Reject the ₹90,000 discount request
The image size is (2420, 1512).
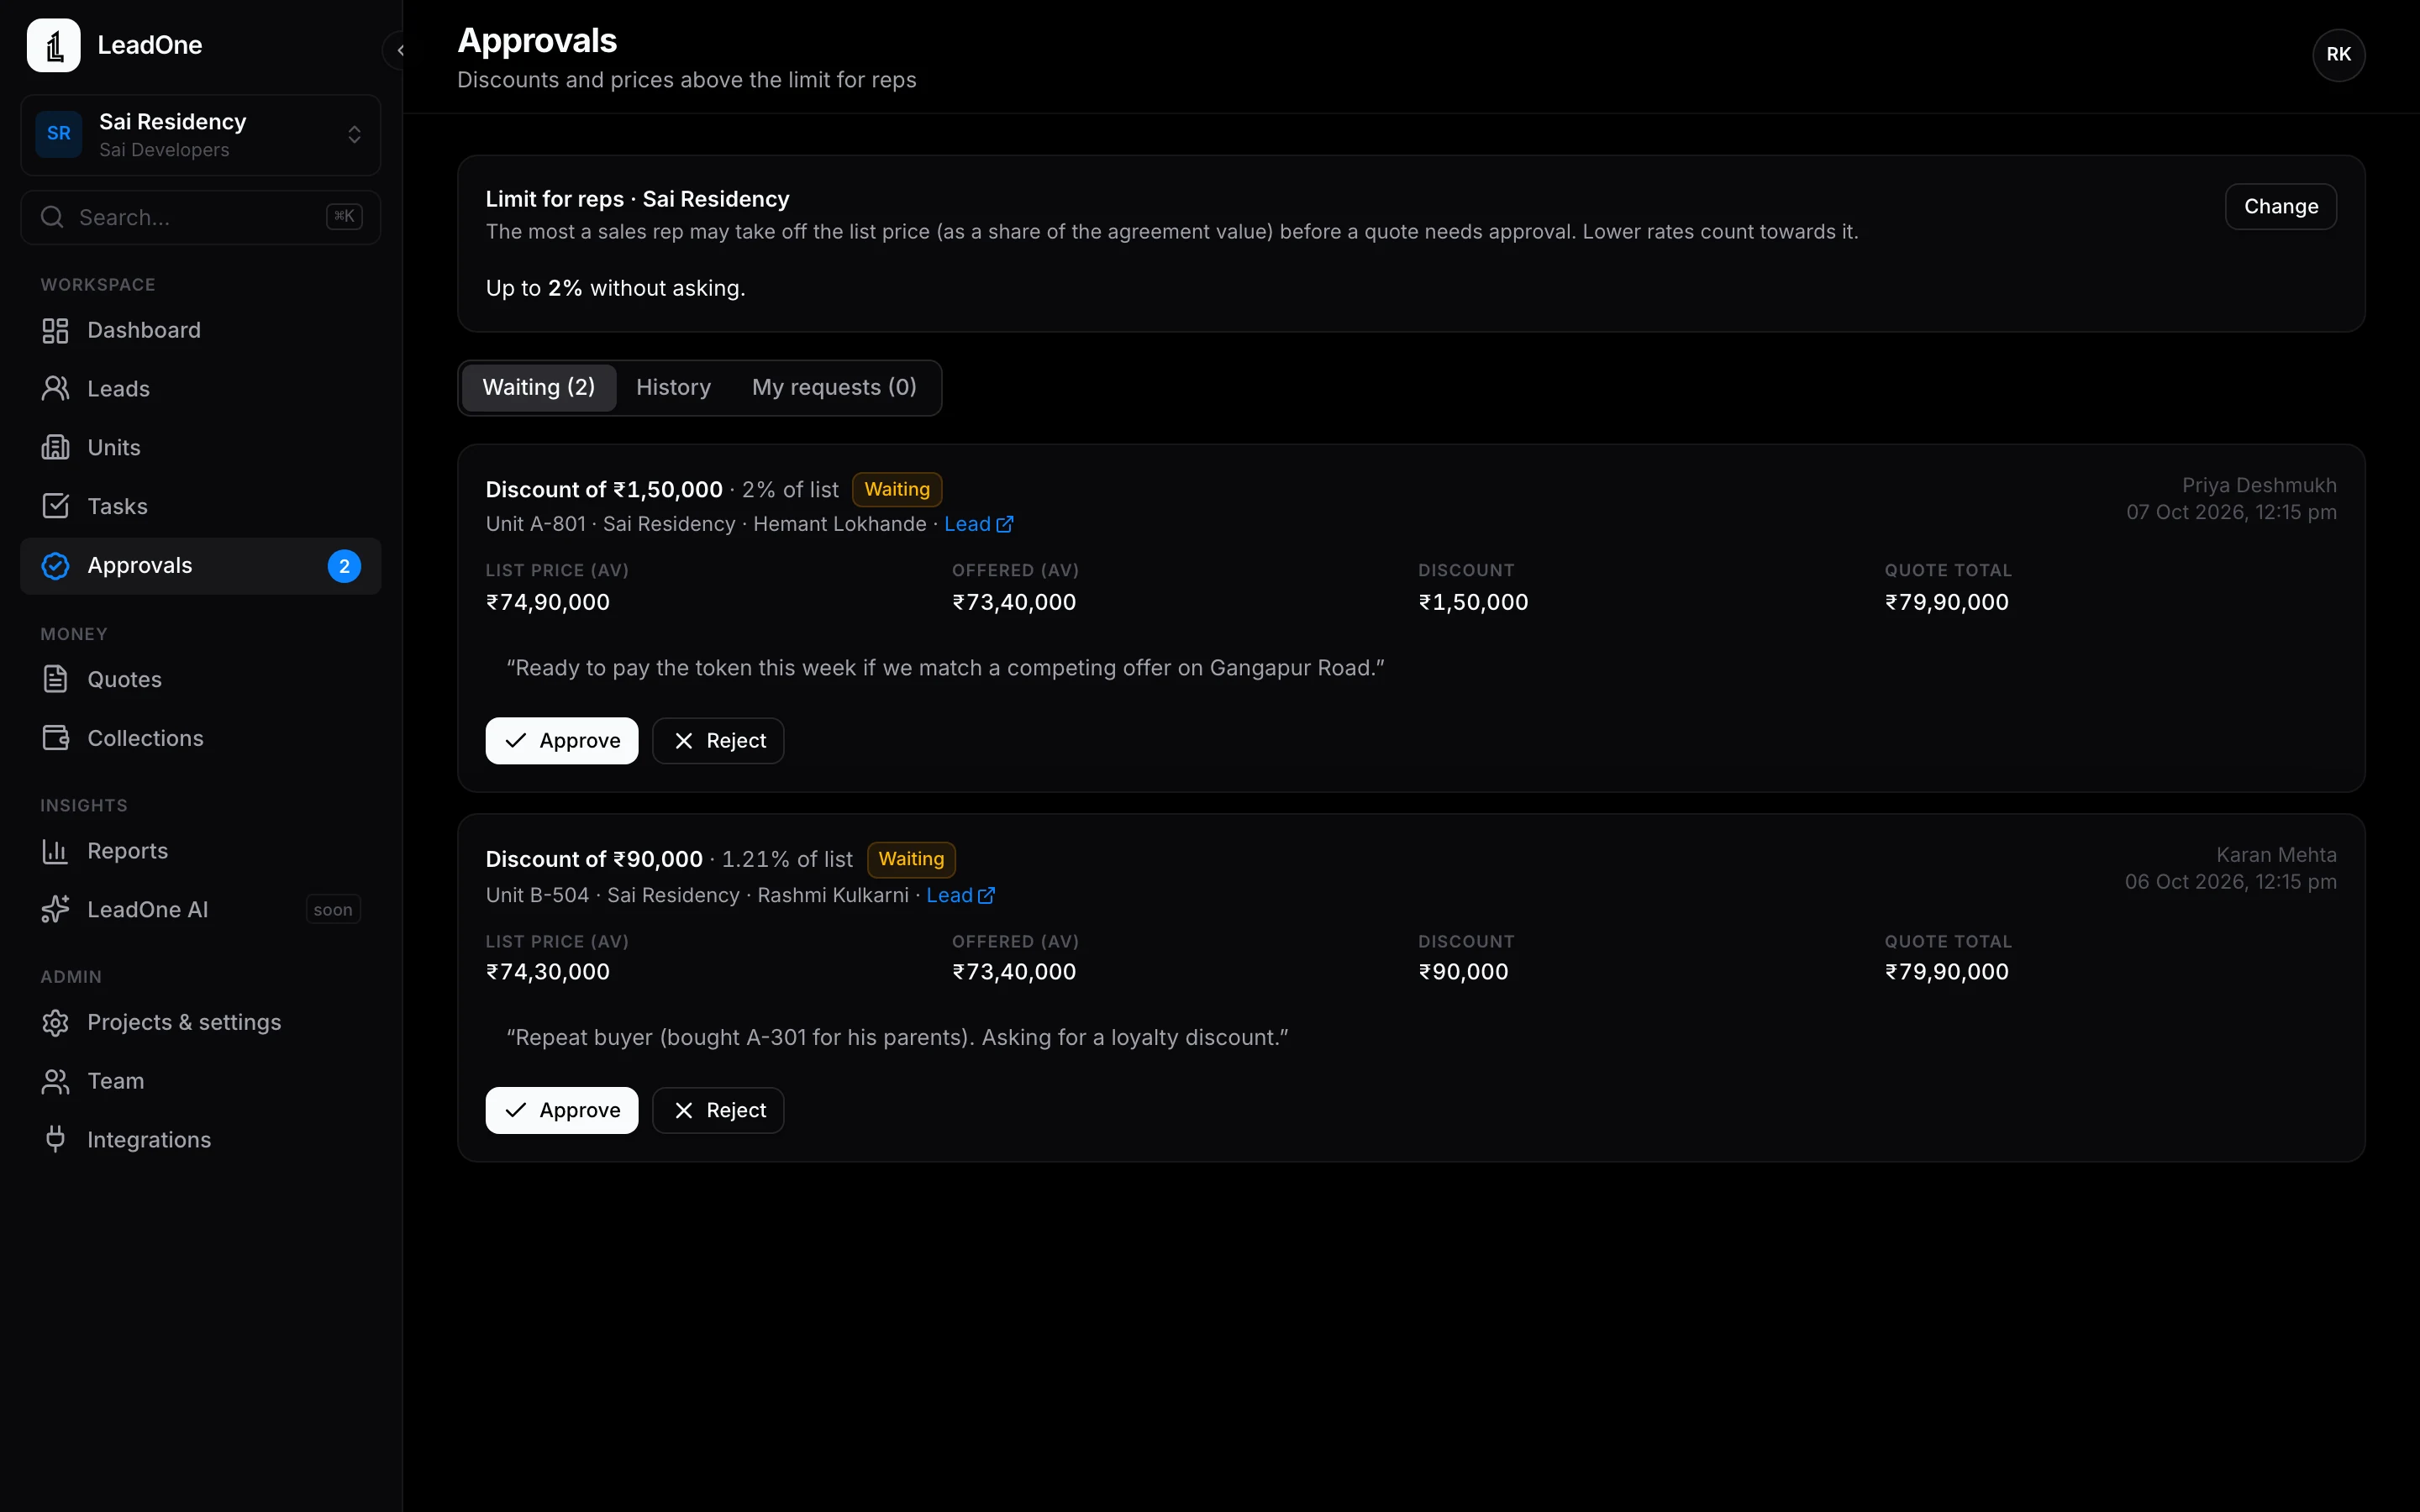click(718, 1111)
